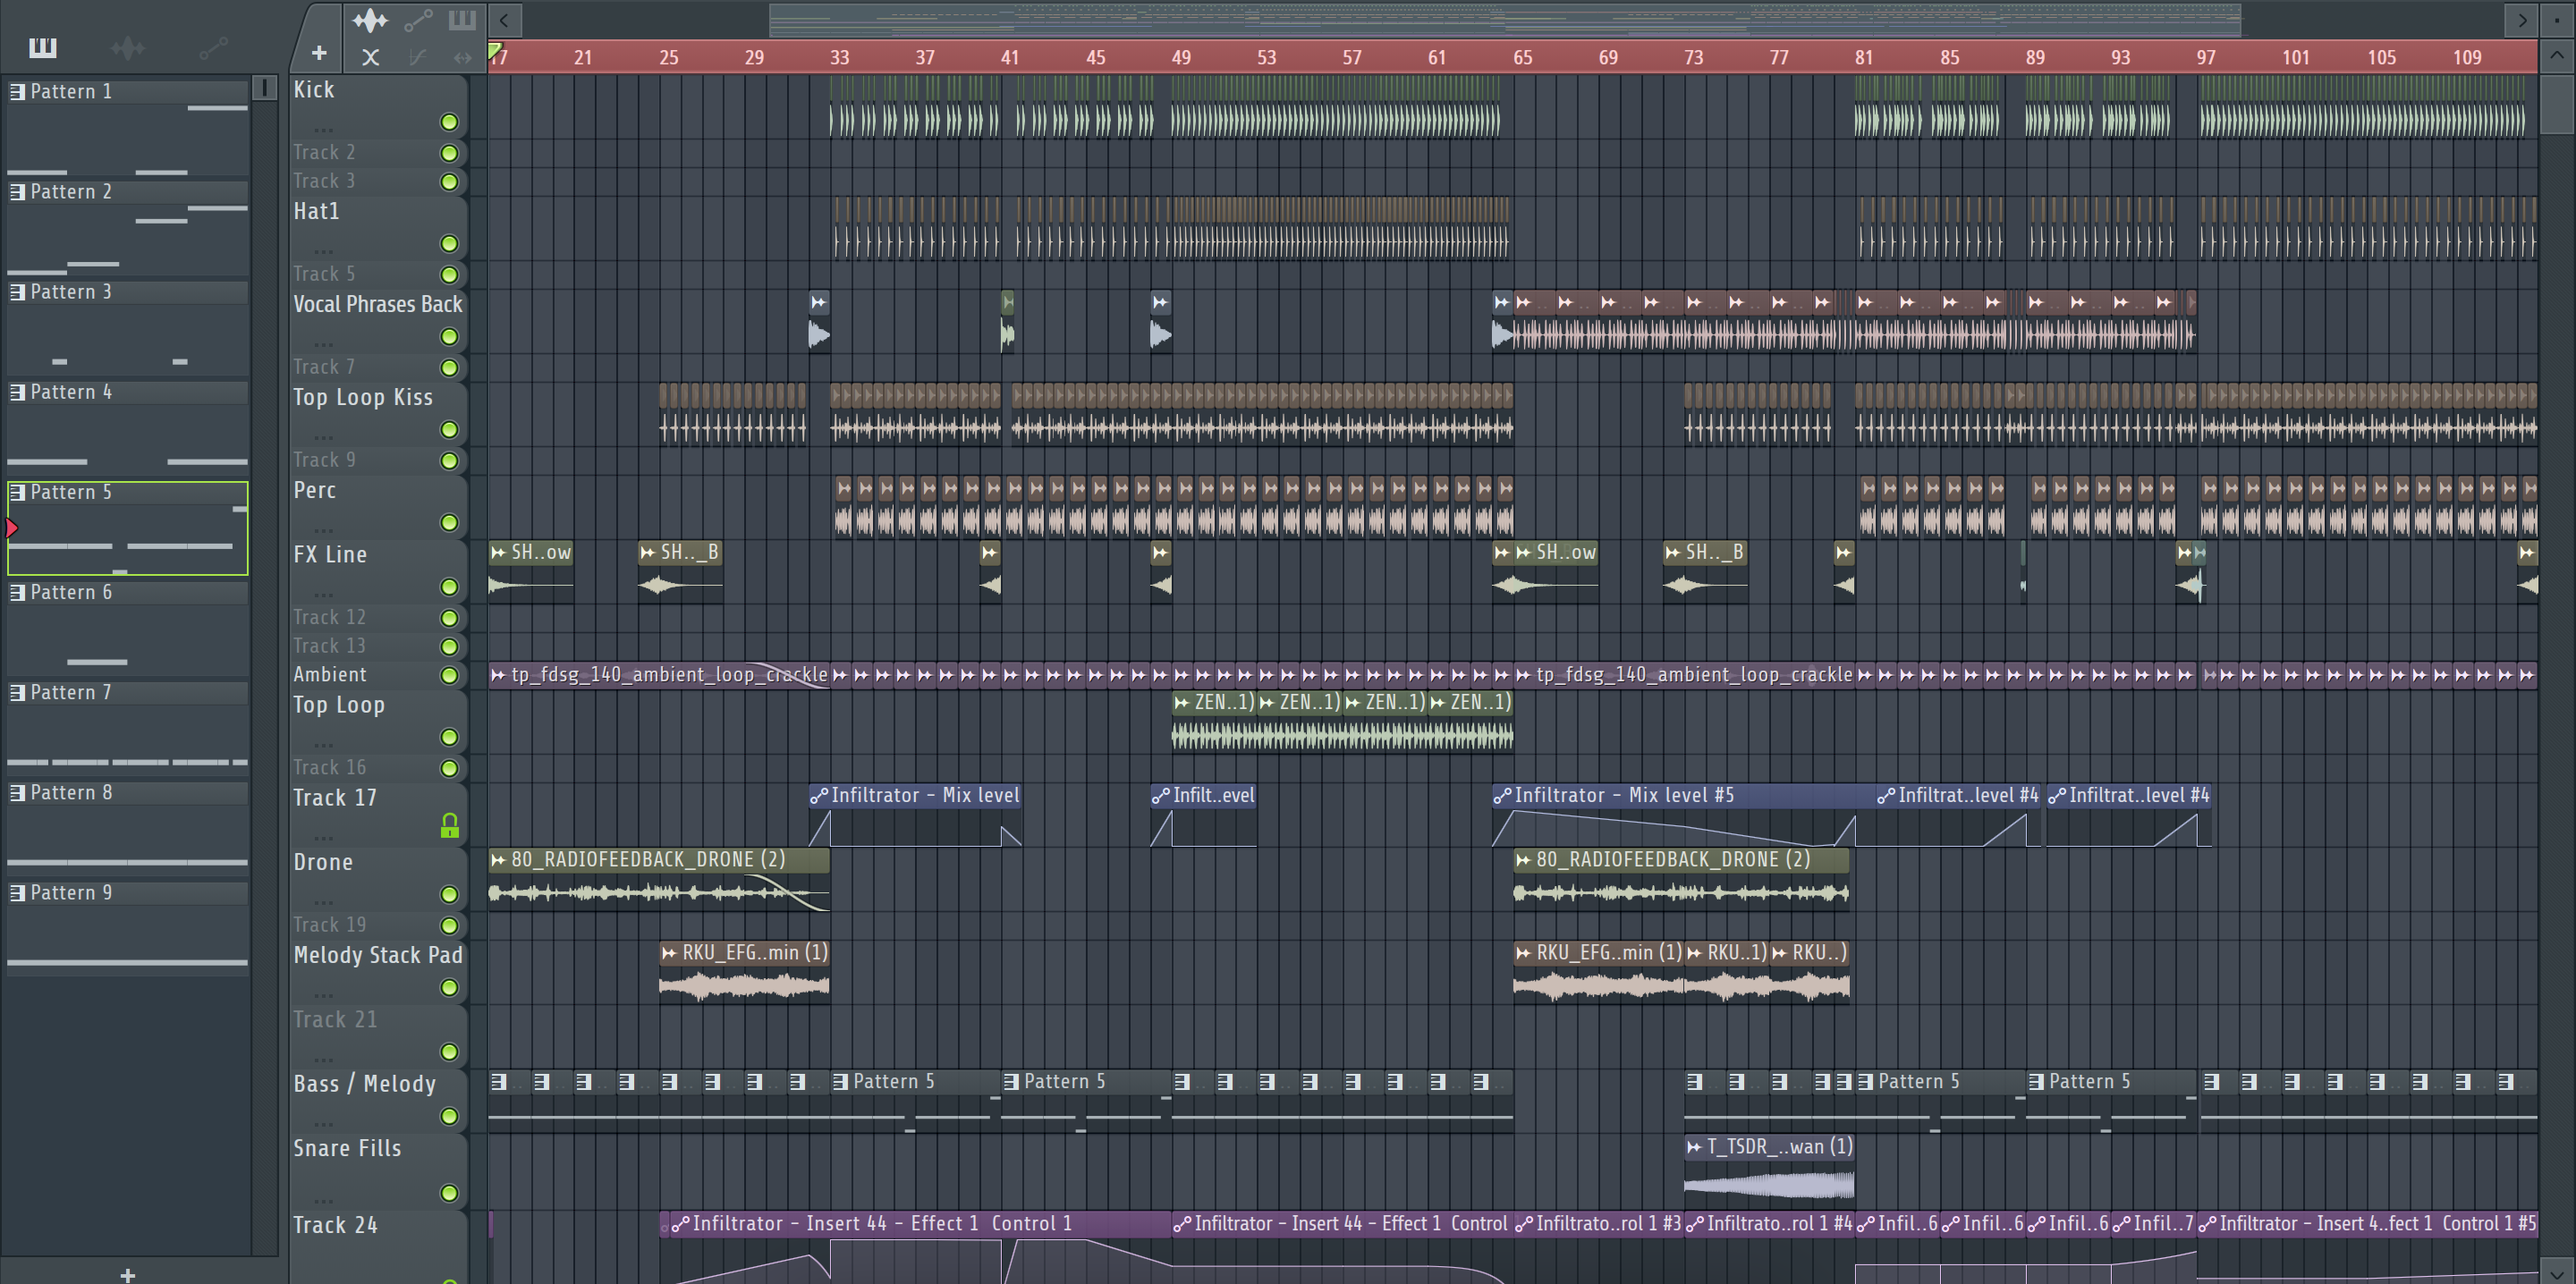This screenshot has height=1284, width=2576.
Task: Click the zoom dot button in the top-right corner
Action: pyautogui.click(x=2556, y=19)
